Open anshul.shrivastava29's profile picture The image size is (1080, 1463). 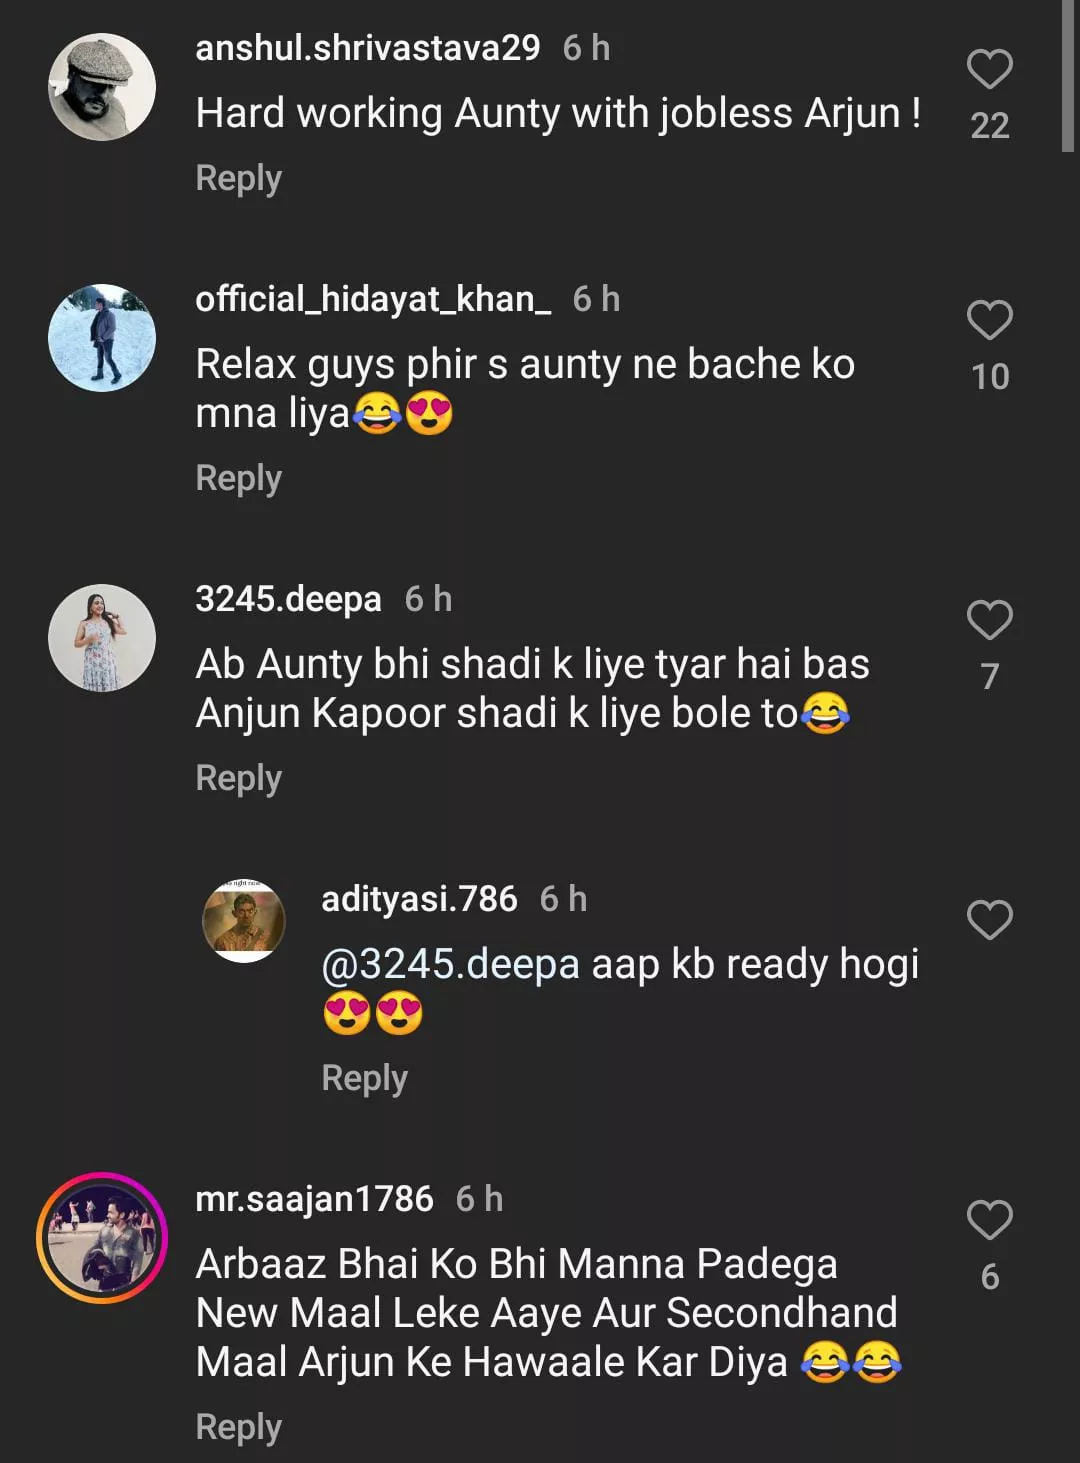102,87
